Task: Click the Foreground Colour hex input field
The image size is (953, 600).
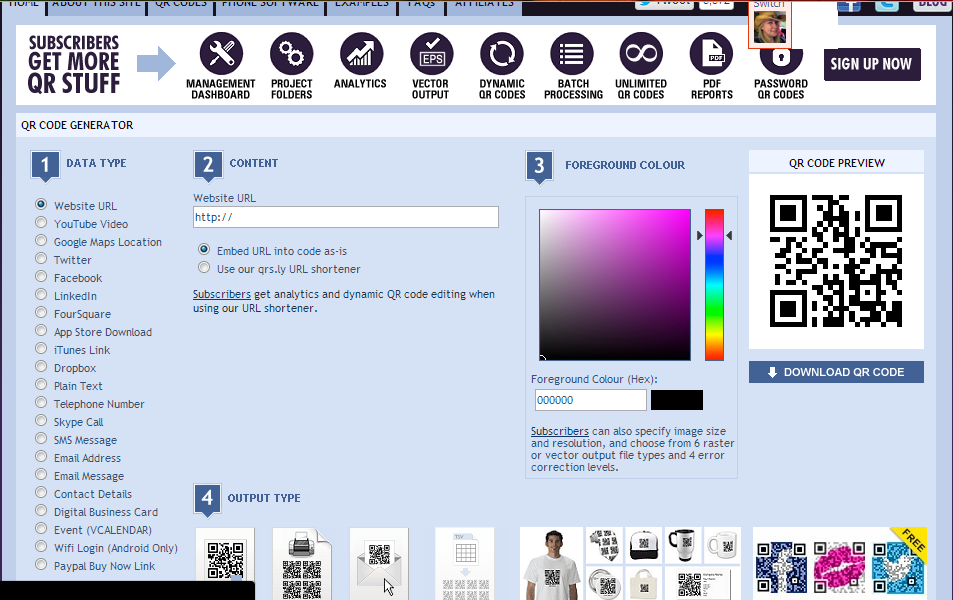Action: click(x=590, y=400)
